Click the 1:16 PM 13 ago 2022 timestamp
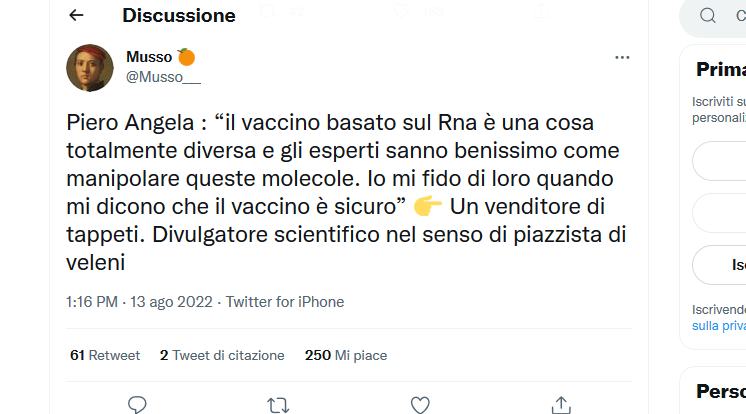 pyautogui.click(x=141, y=302)
